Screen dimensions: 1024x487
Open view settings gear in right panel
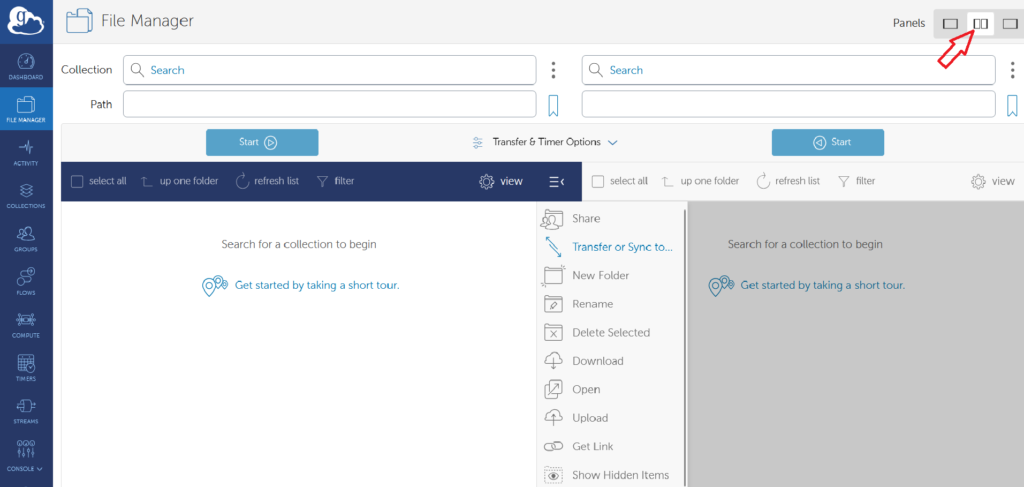(993, 181)
